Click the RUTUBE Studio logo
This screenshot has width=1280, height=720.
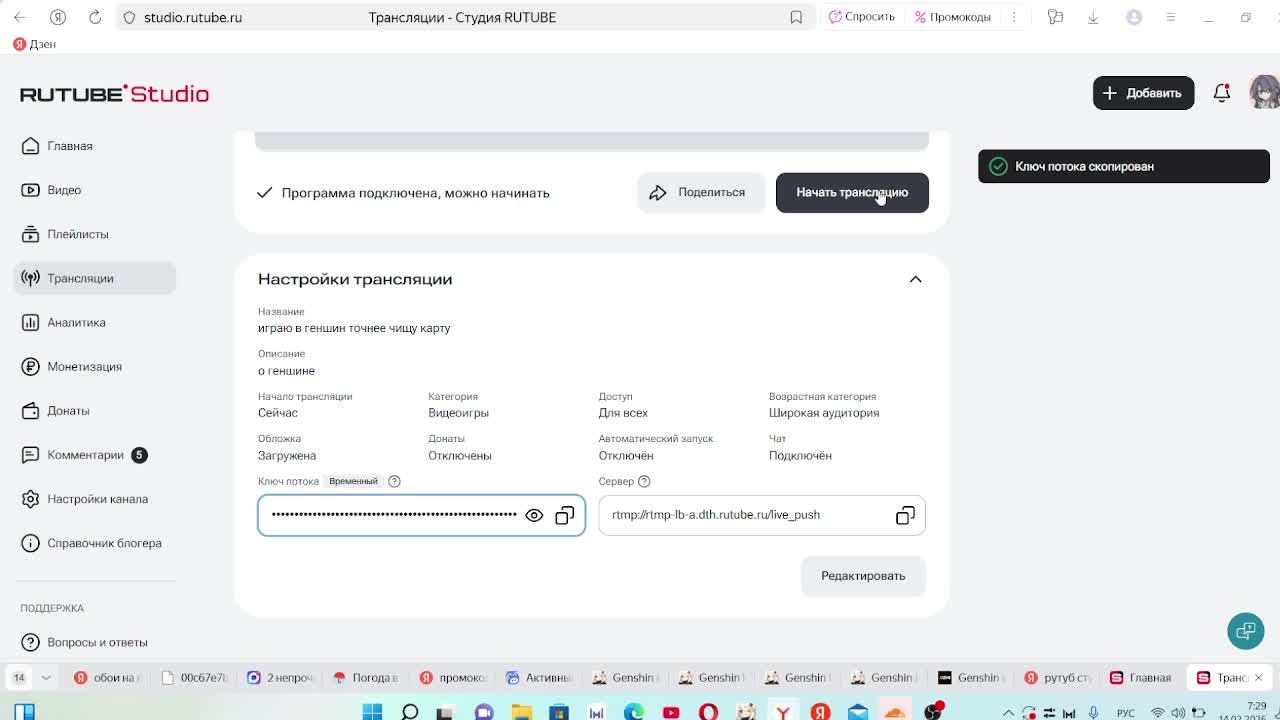[114, 93]
